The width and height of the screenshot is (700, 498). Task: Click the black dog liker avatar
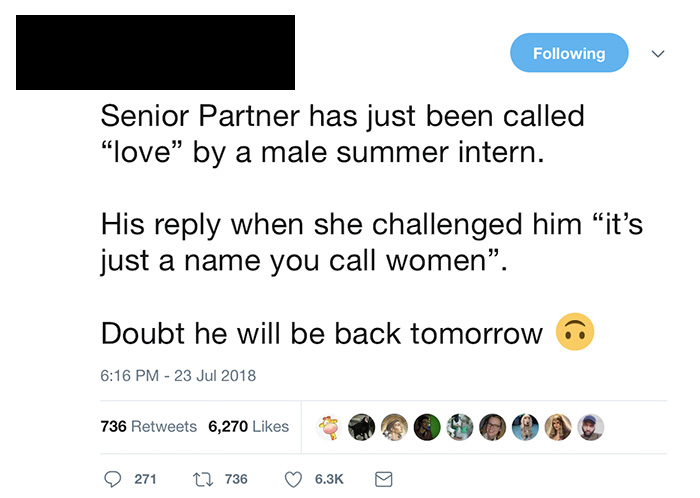click(x=362, y=427)
